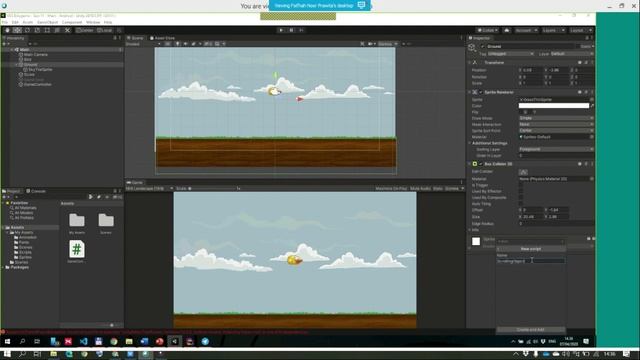Click the new script Name input field
This screenshot has width=640, height=360.
(531, 261)
